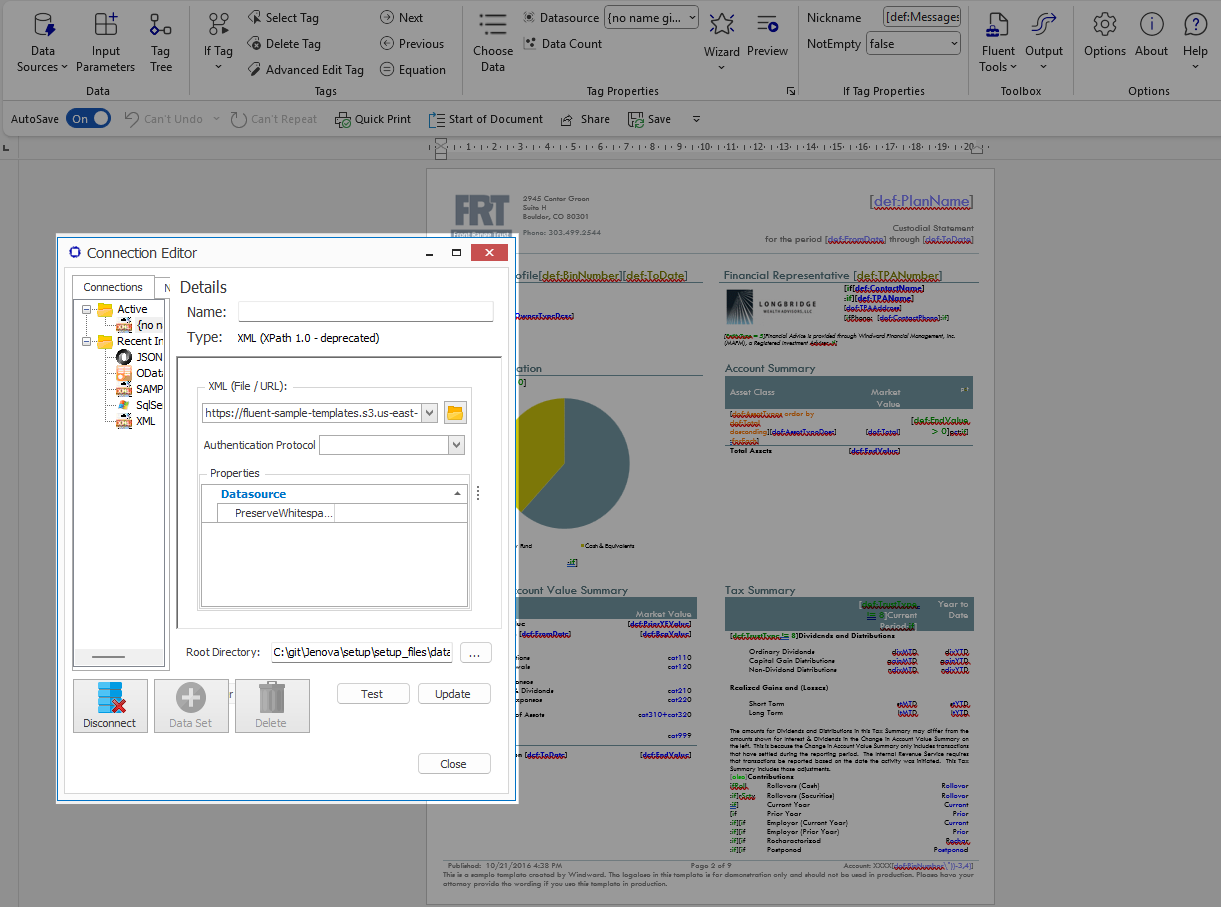Viewport: 1221px width, 907px height.
Task: Open the XML File / URL dropdown
Action: [x=430, y=412]
